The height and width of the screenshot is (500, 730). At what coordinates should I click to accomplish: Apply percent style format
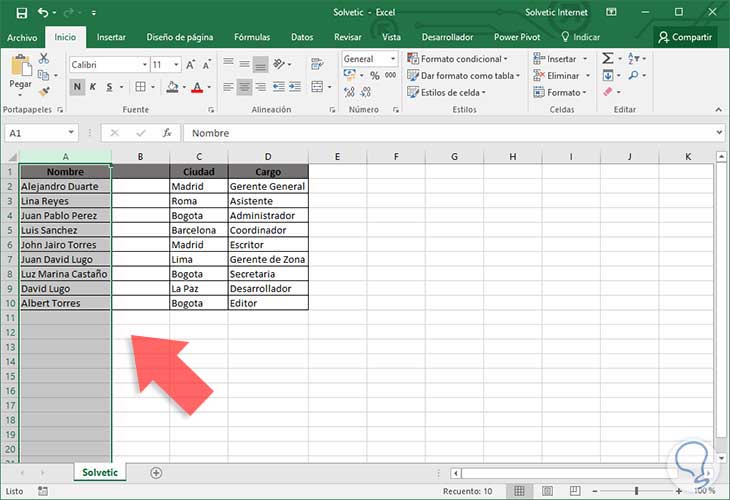point(375,75)
